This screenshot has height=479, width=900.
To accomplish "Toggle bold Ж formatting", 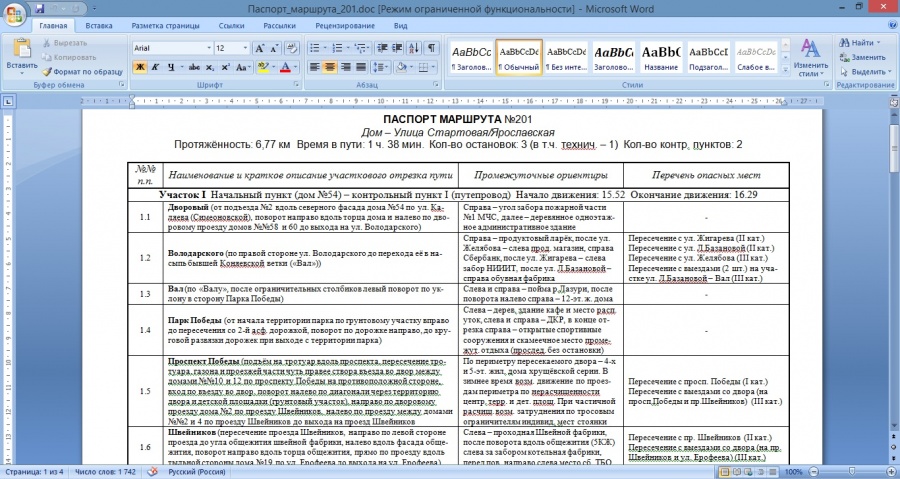I will pos(139,67).
